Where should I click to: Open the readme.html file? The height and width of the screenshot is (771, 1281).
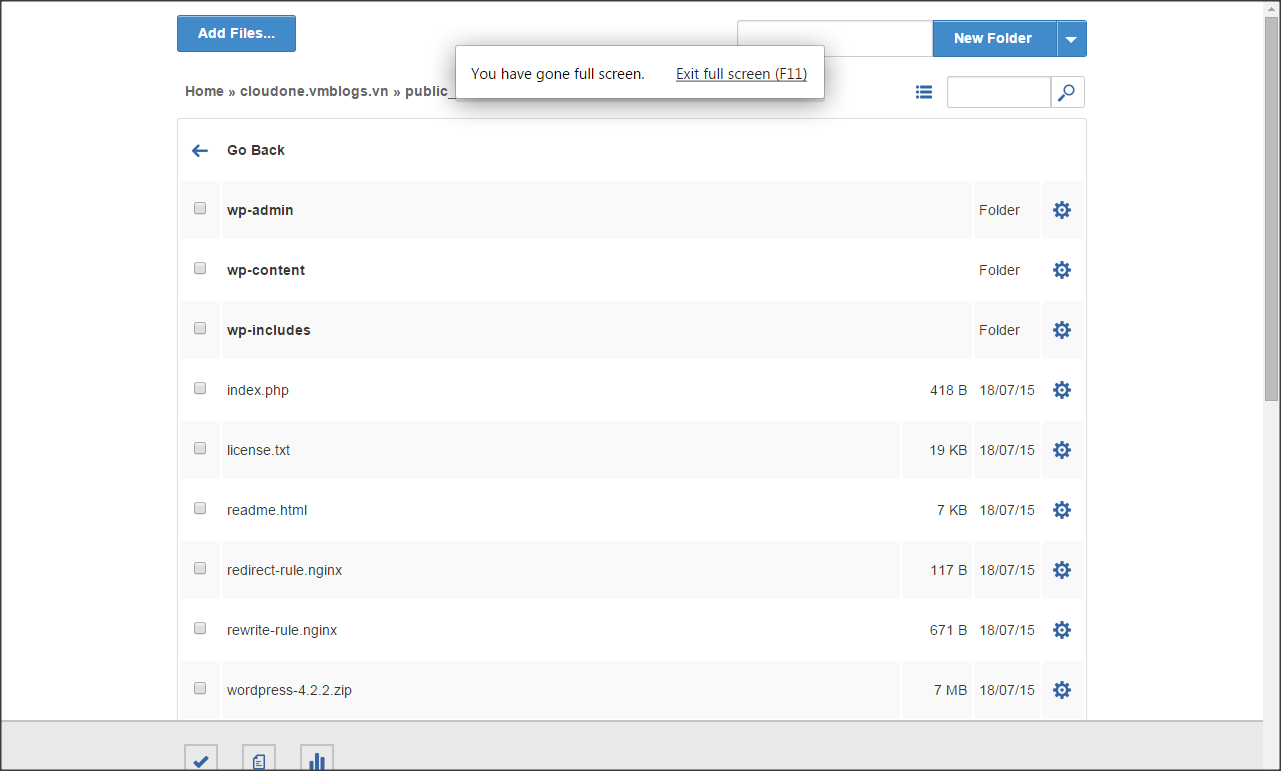click(x=267, y=510)
